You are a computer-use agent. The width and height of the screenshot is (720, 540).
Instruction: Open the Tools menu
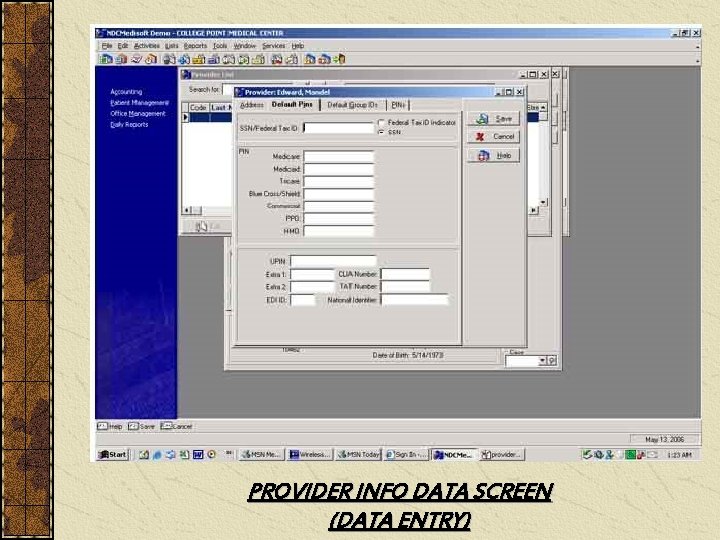coord(220,46)
